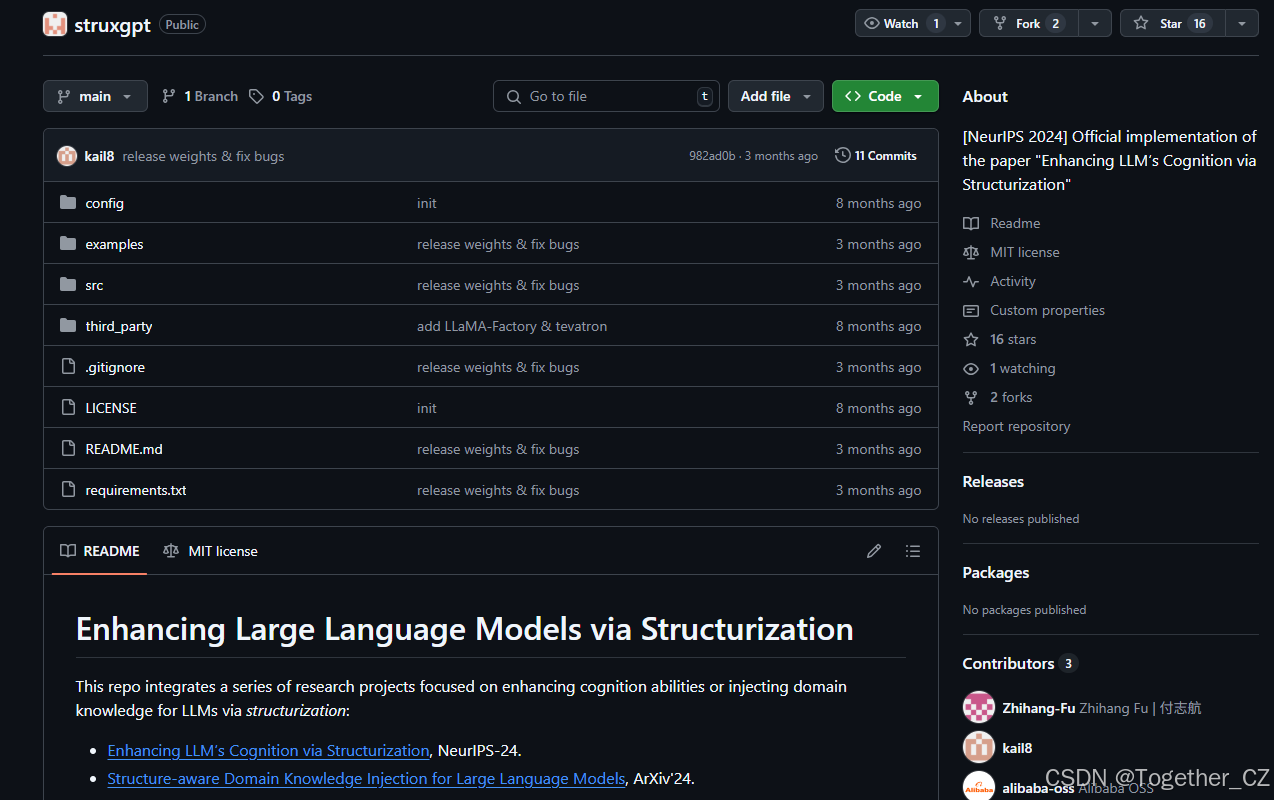Open the Packages heading link
The width and height of the screenshot is (1274, 800).
click(996, 572)
